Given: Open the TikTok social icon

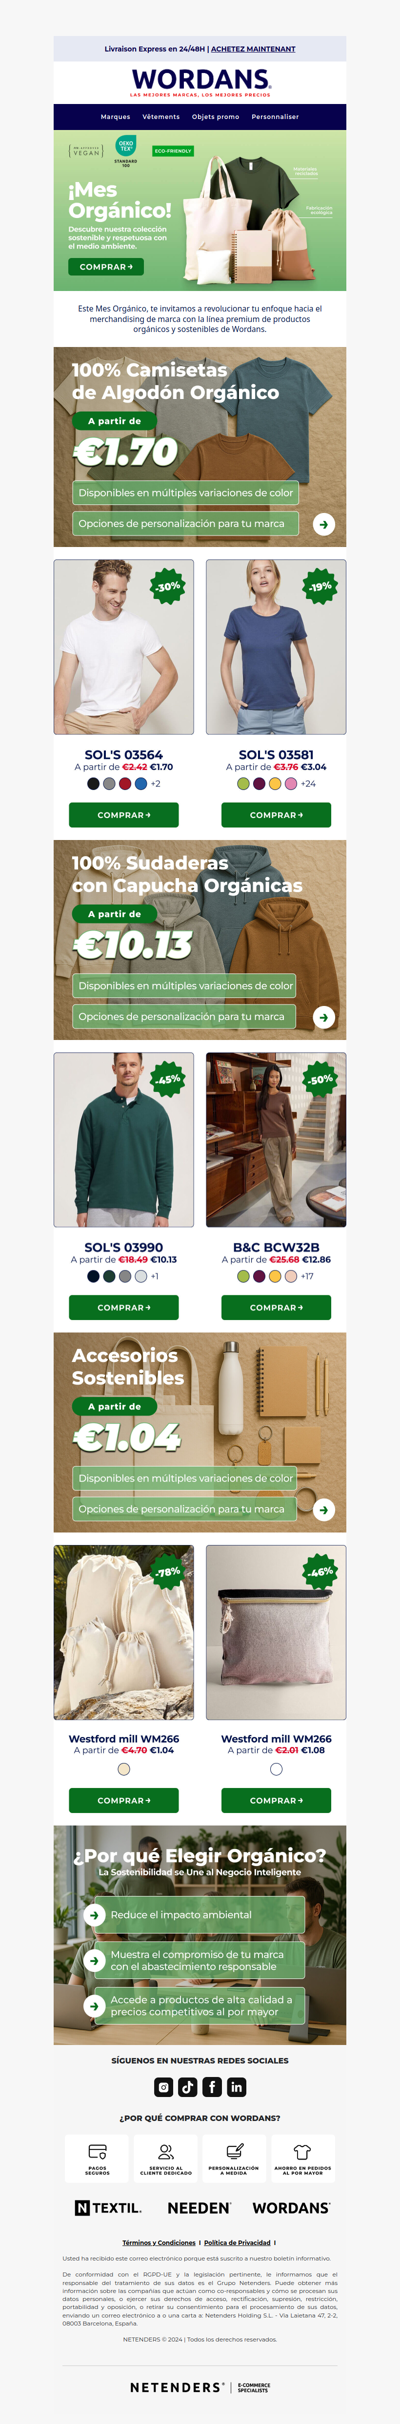Looking at the screenshot, I should click(188, 2087).
